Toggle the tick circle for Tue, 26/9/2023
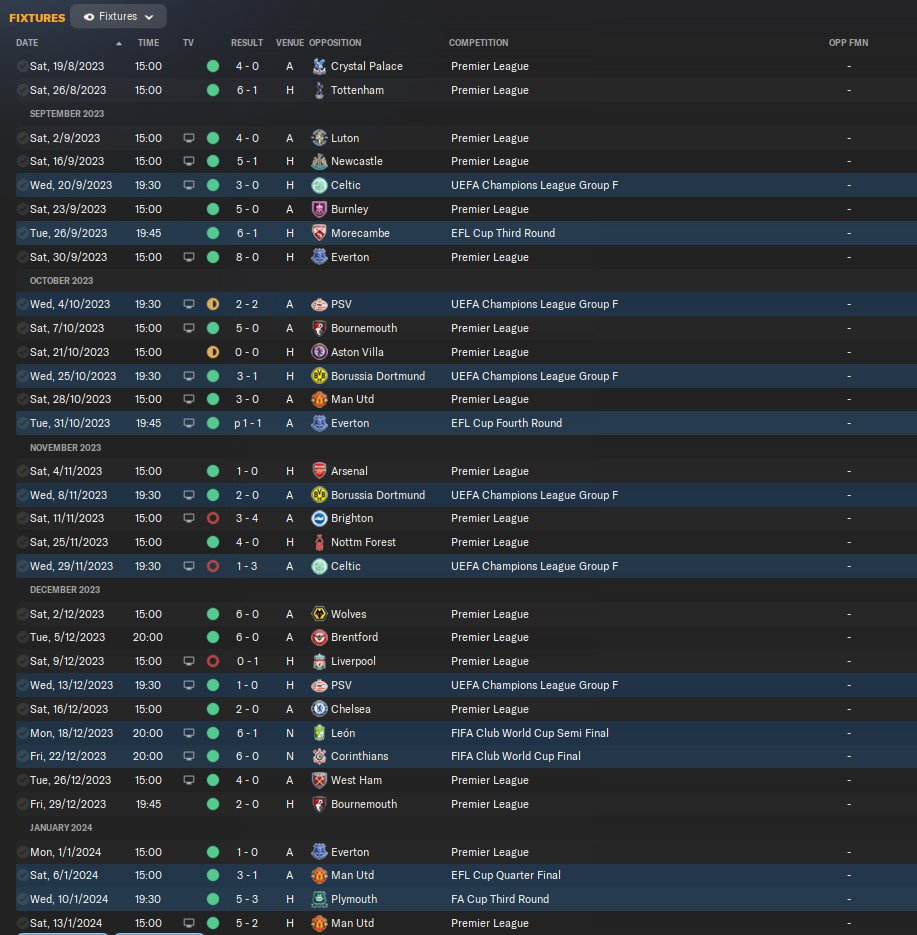Viewport: 917px width, 935px height. [x=22, y=233]
